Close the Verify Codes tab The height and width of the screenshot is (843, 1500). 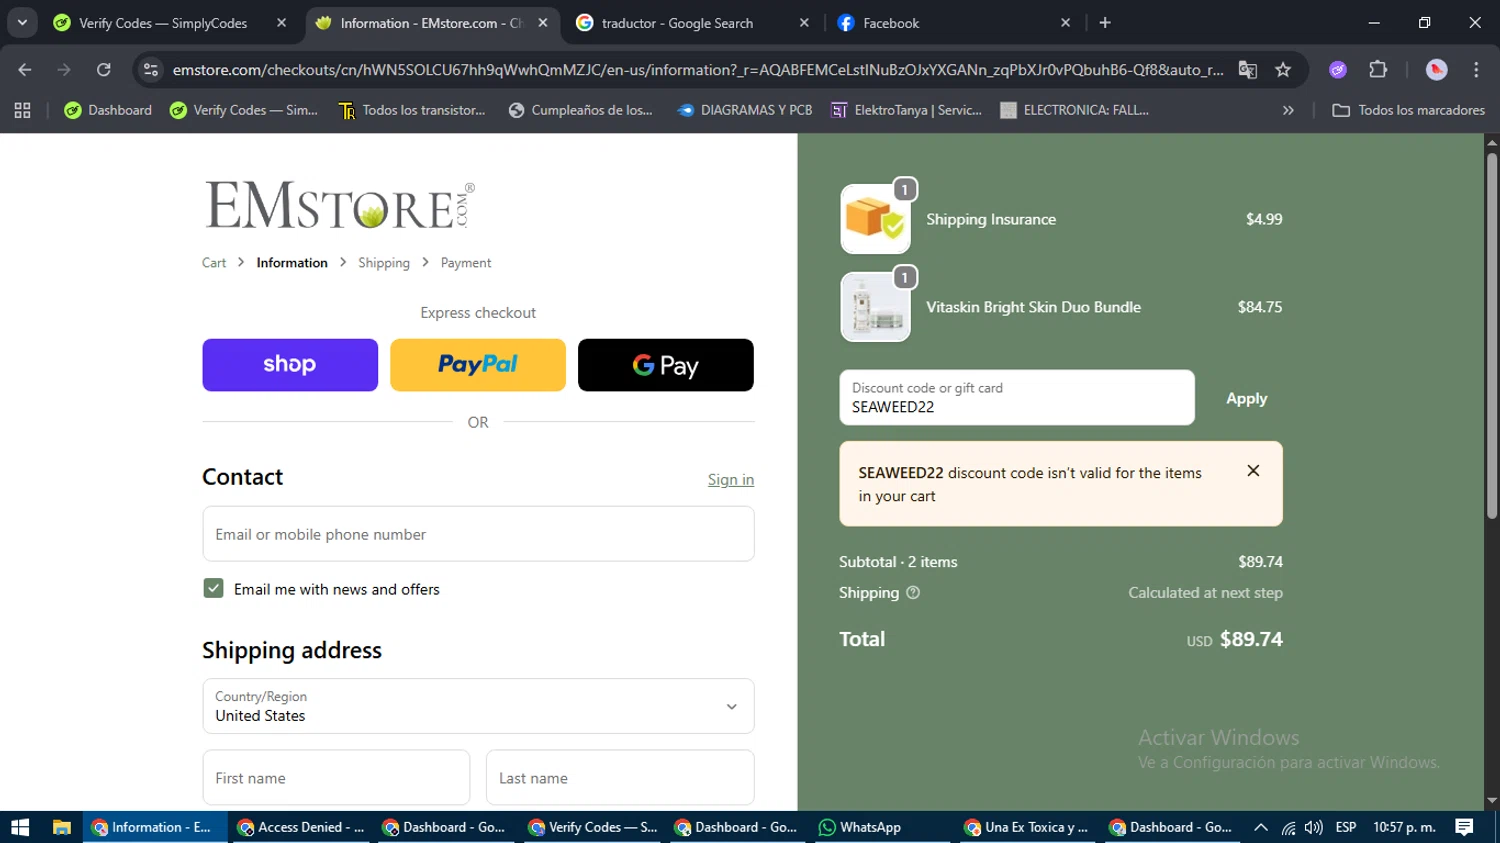282,22
